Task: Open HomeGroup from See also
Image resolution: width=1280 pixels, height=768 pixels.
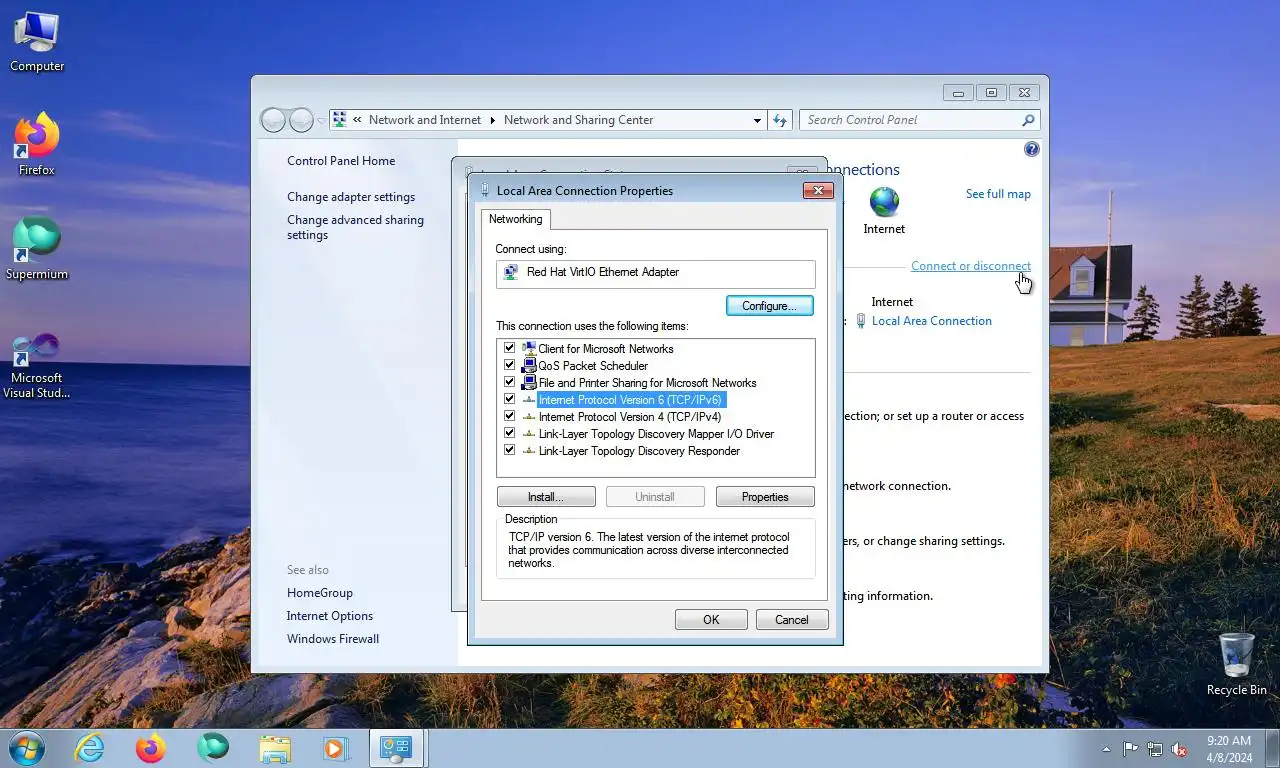Action: click(x=320, y=593)
